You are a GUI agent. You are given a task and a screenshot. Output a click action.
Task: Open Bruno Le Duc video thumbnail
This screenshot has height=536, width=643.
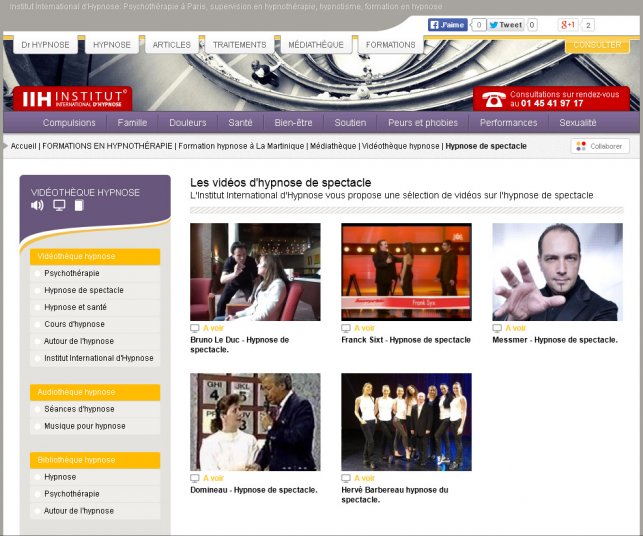coord(255,272)
